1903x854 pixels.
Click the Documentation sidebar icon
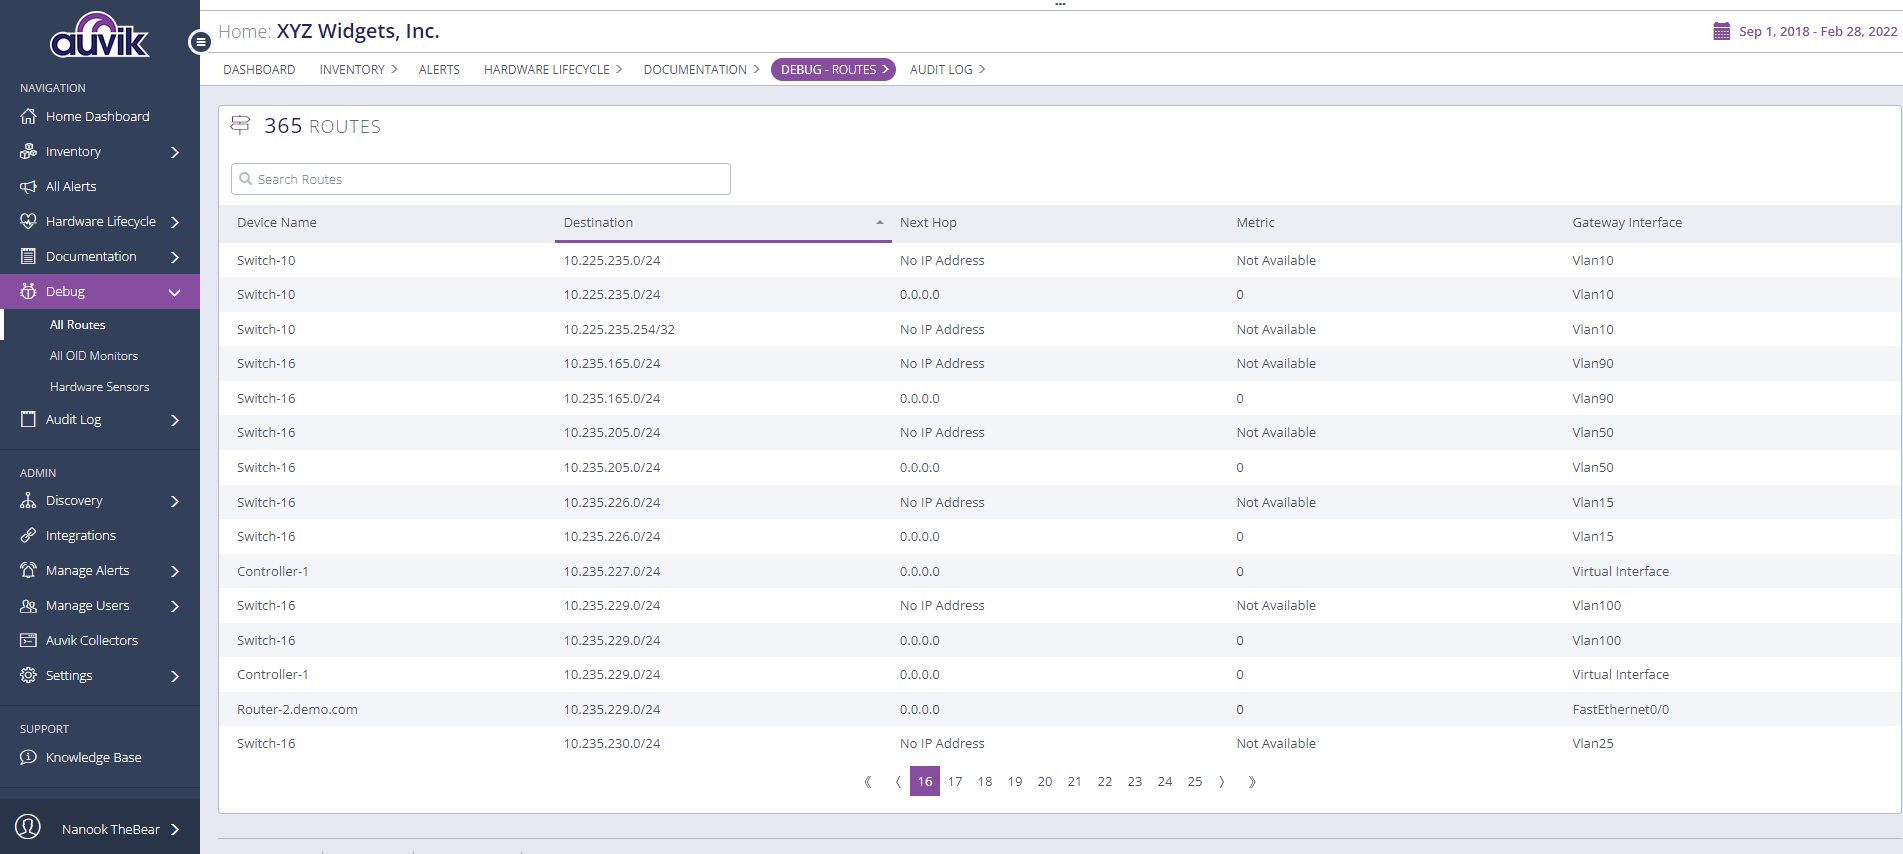[x=28, y=257]
